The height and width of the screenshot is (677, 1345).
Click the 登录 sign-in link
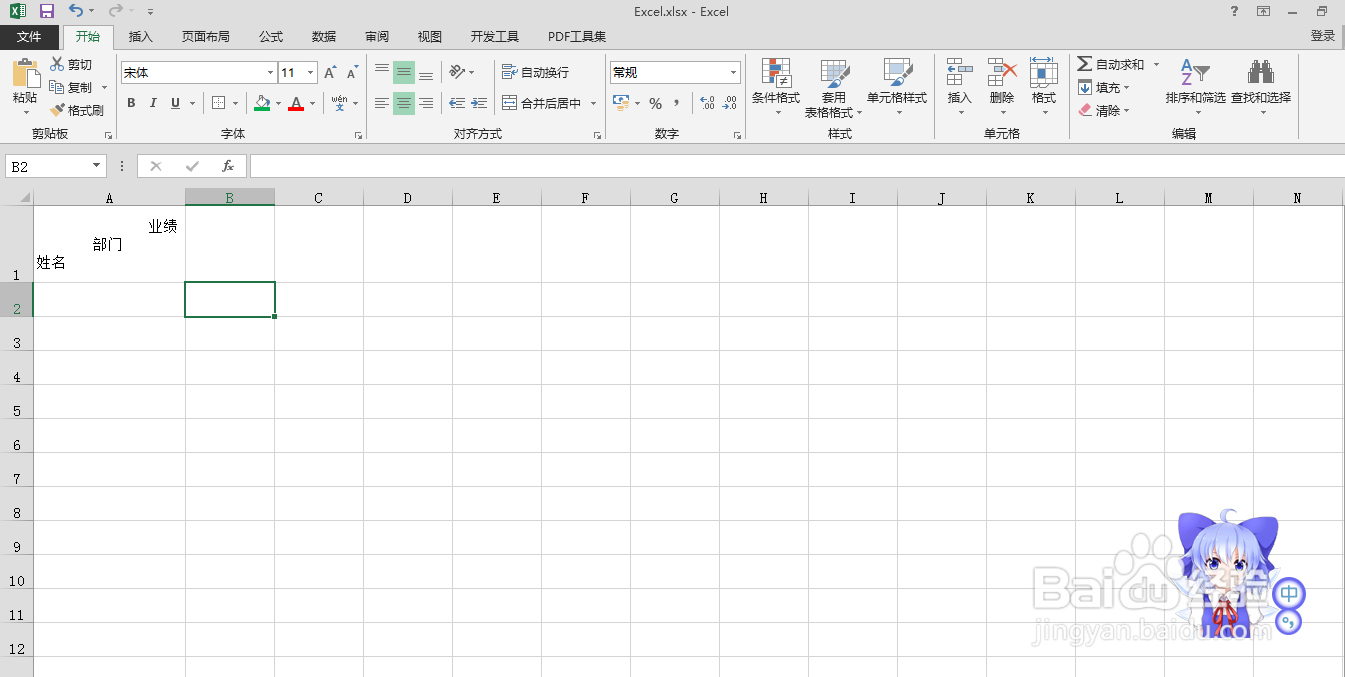1323,34
